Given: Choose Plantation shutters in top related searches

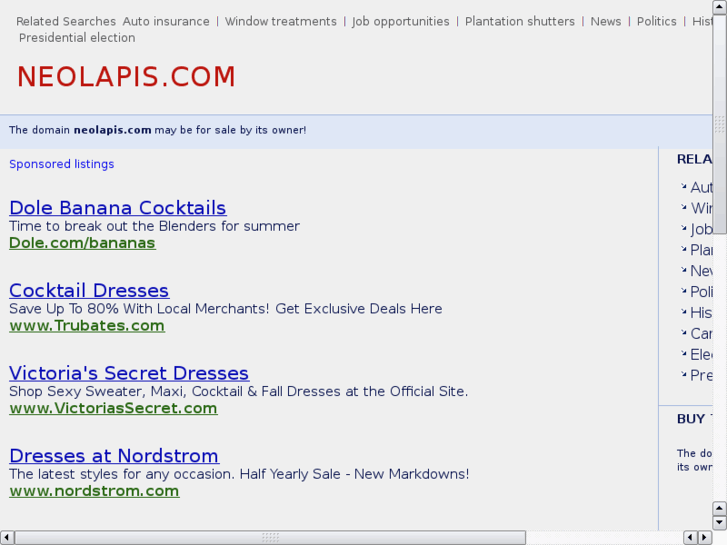Looking at the screenshot, I should point(520,21).
